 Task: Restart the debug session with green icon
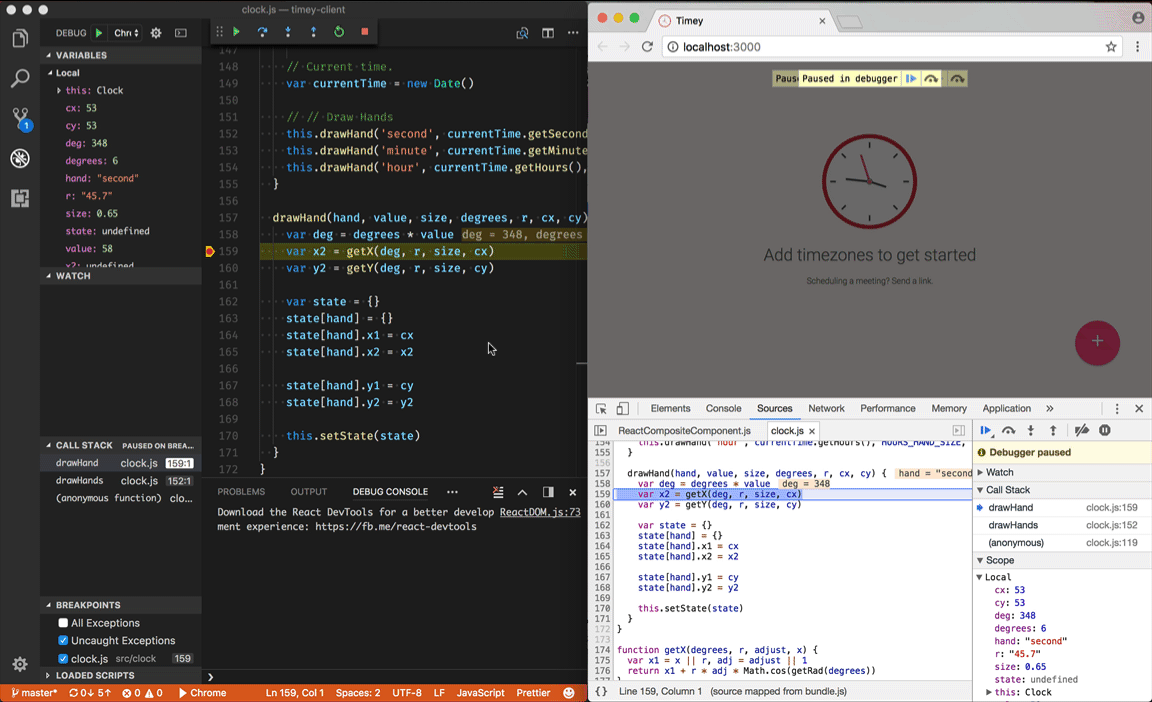click(339, 32)
